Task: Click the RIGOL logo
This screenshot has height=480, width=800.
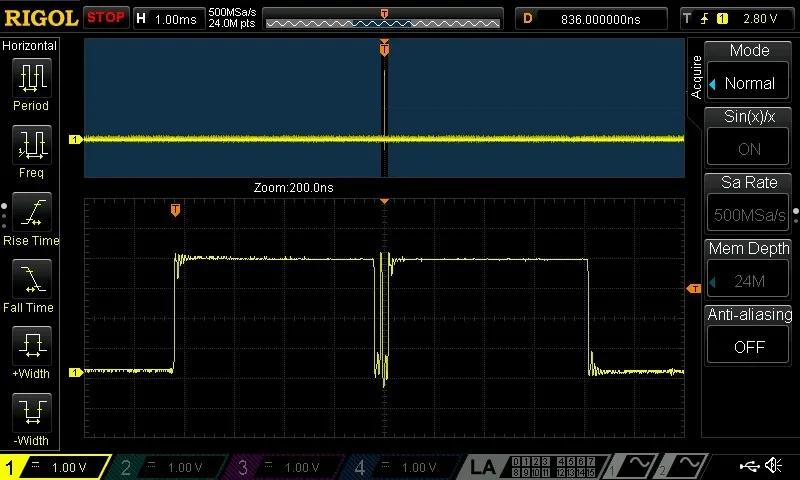Action: [40, 18]
